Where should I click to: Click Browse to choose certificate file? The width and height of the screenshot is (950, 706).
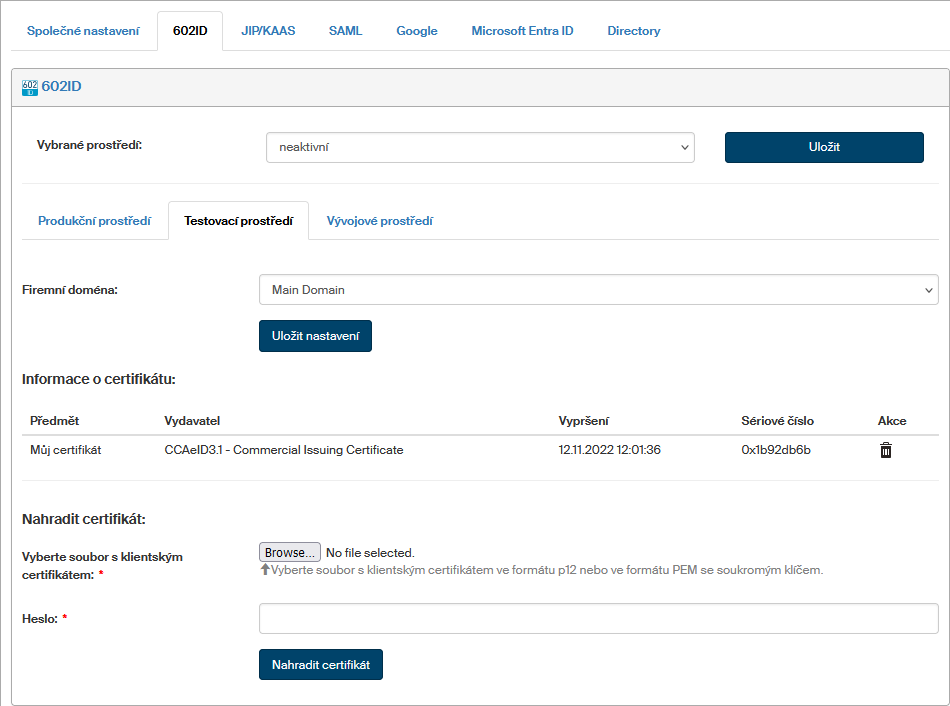(290, 552)
